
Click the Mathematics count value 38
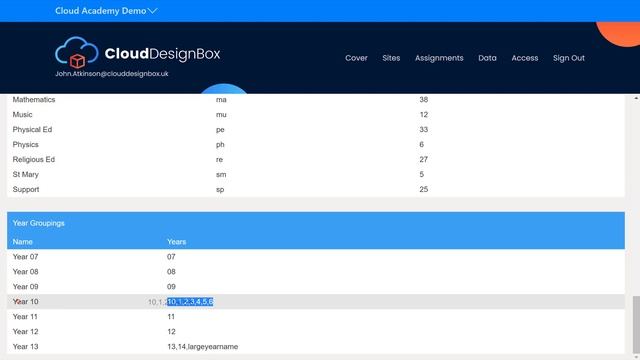423,100
